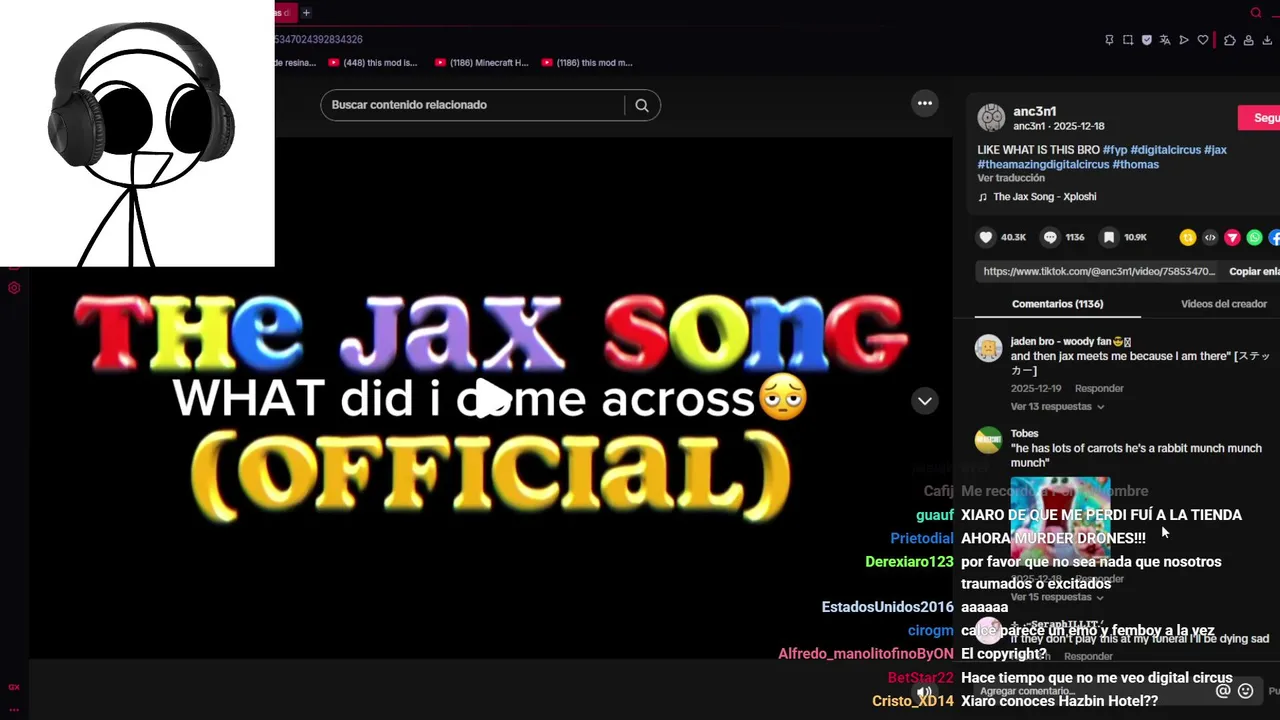1280x720 pixels.
Task: Switch to Videos del creador tab
Action: (x=1224, y=304)
